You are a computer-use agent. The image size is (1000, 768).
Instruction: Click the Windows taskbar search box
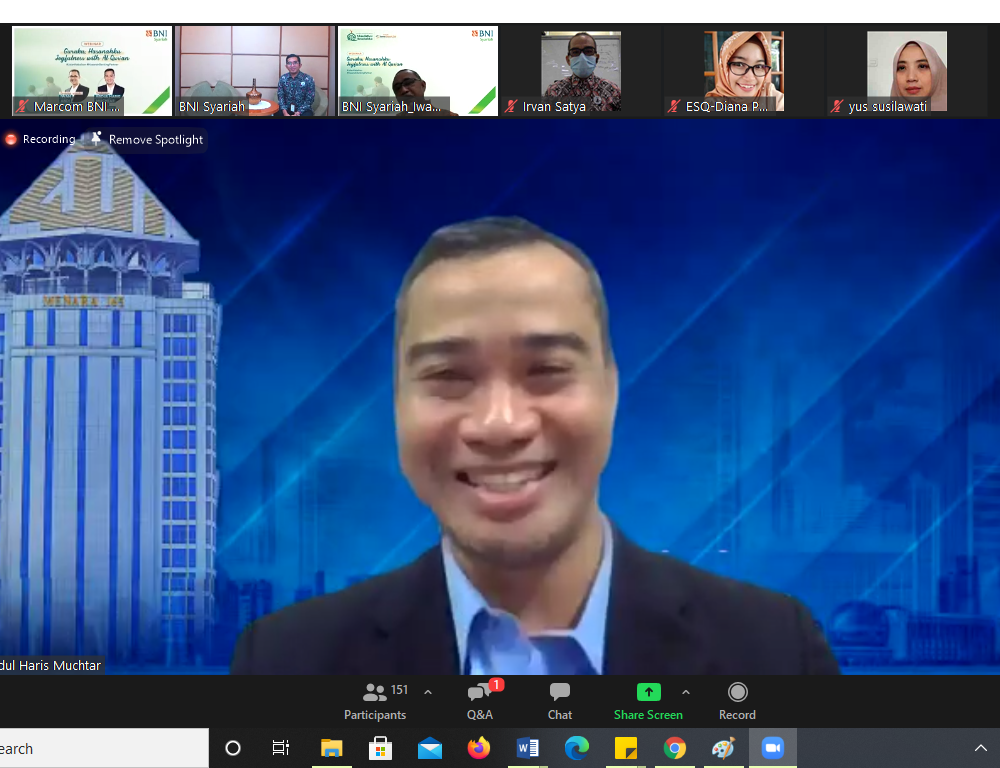[x=100, y=748]
